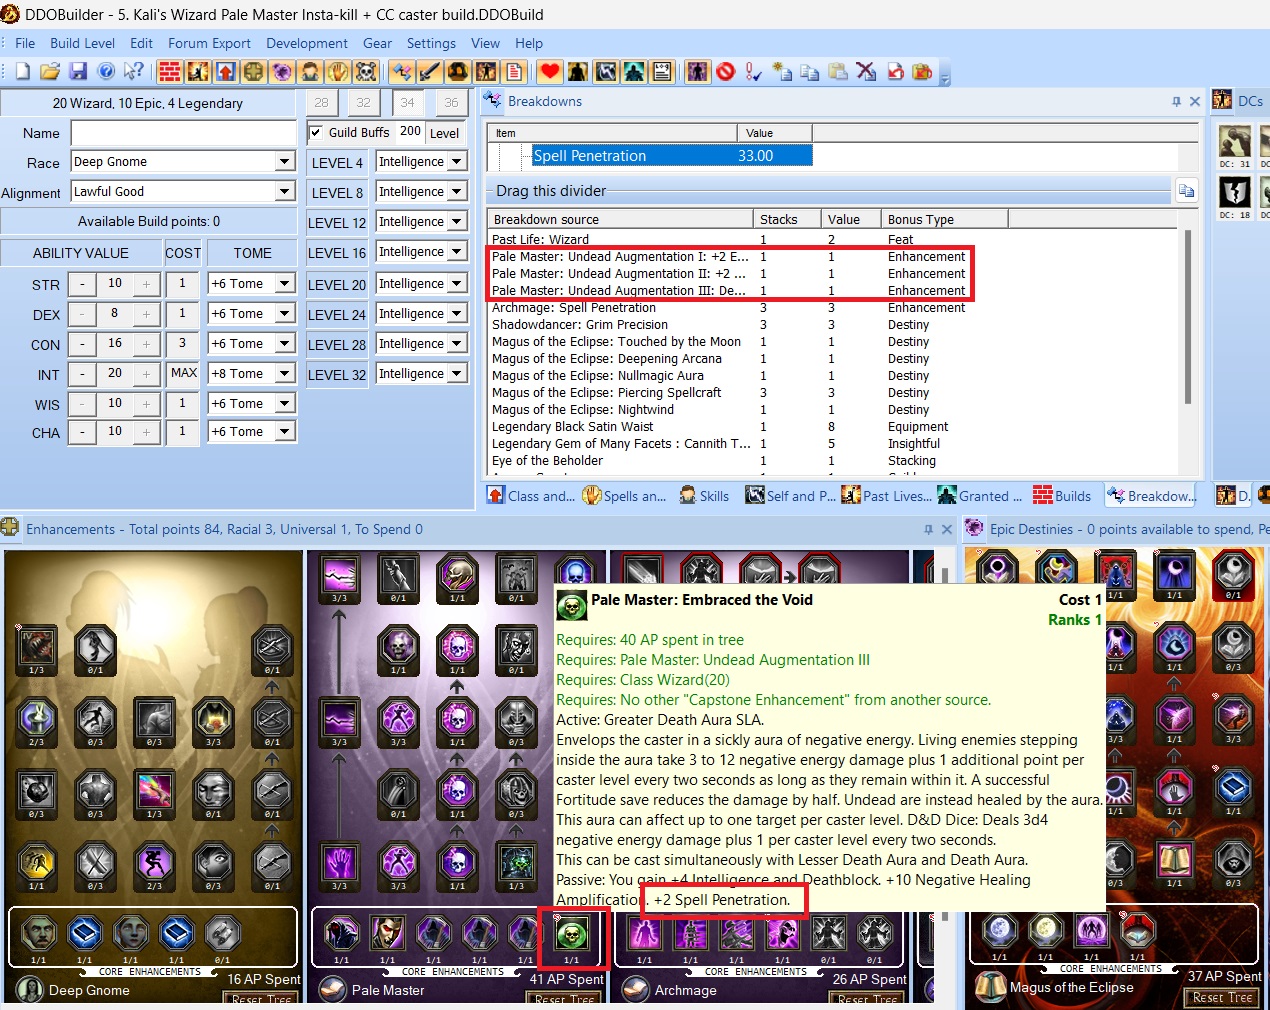Select the Embraced the Void green skull icon

[572, 935]
